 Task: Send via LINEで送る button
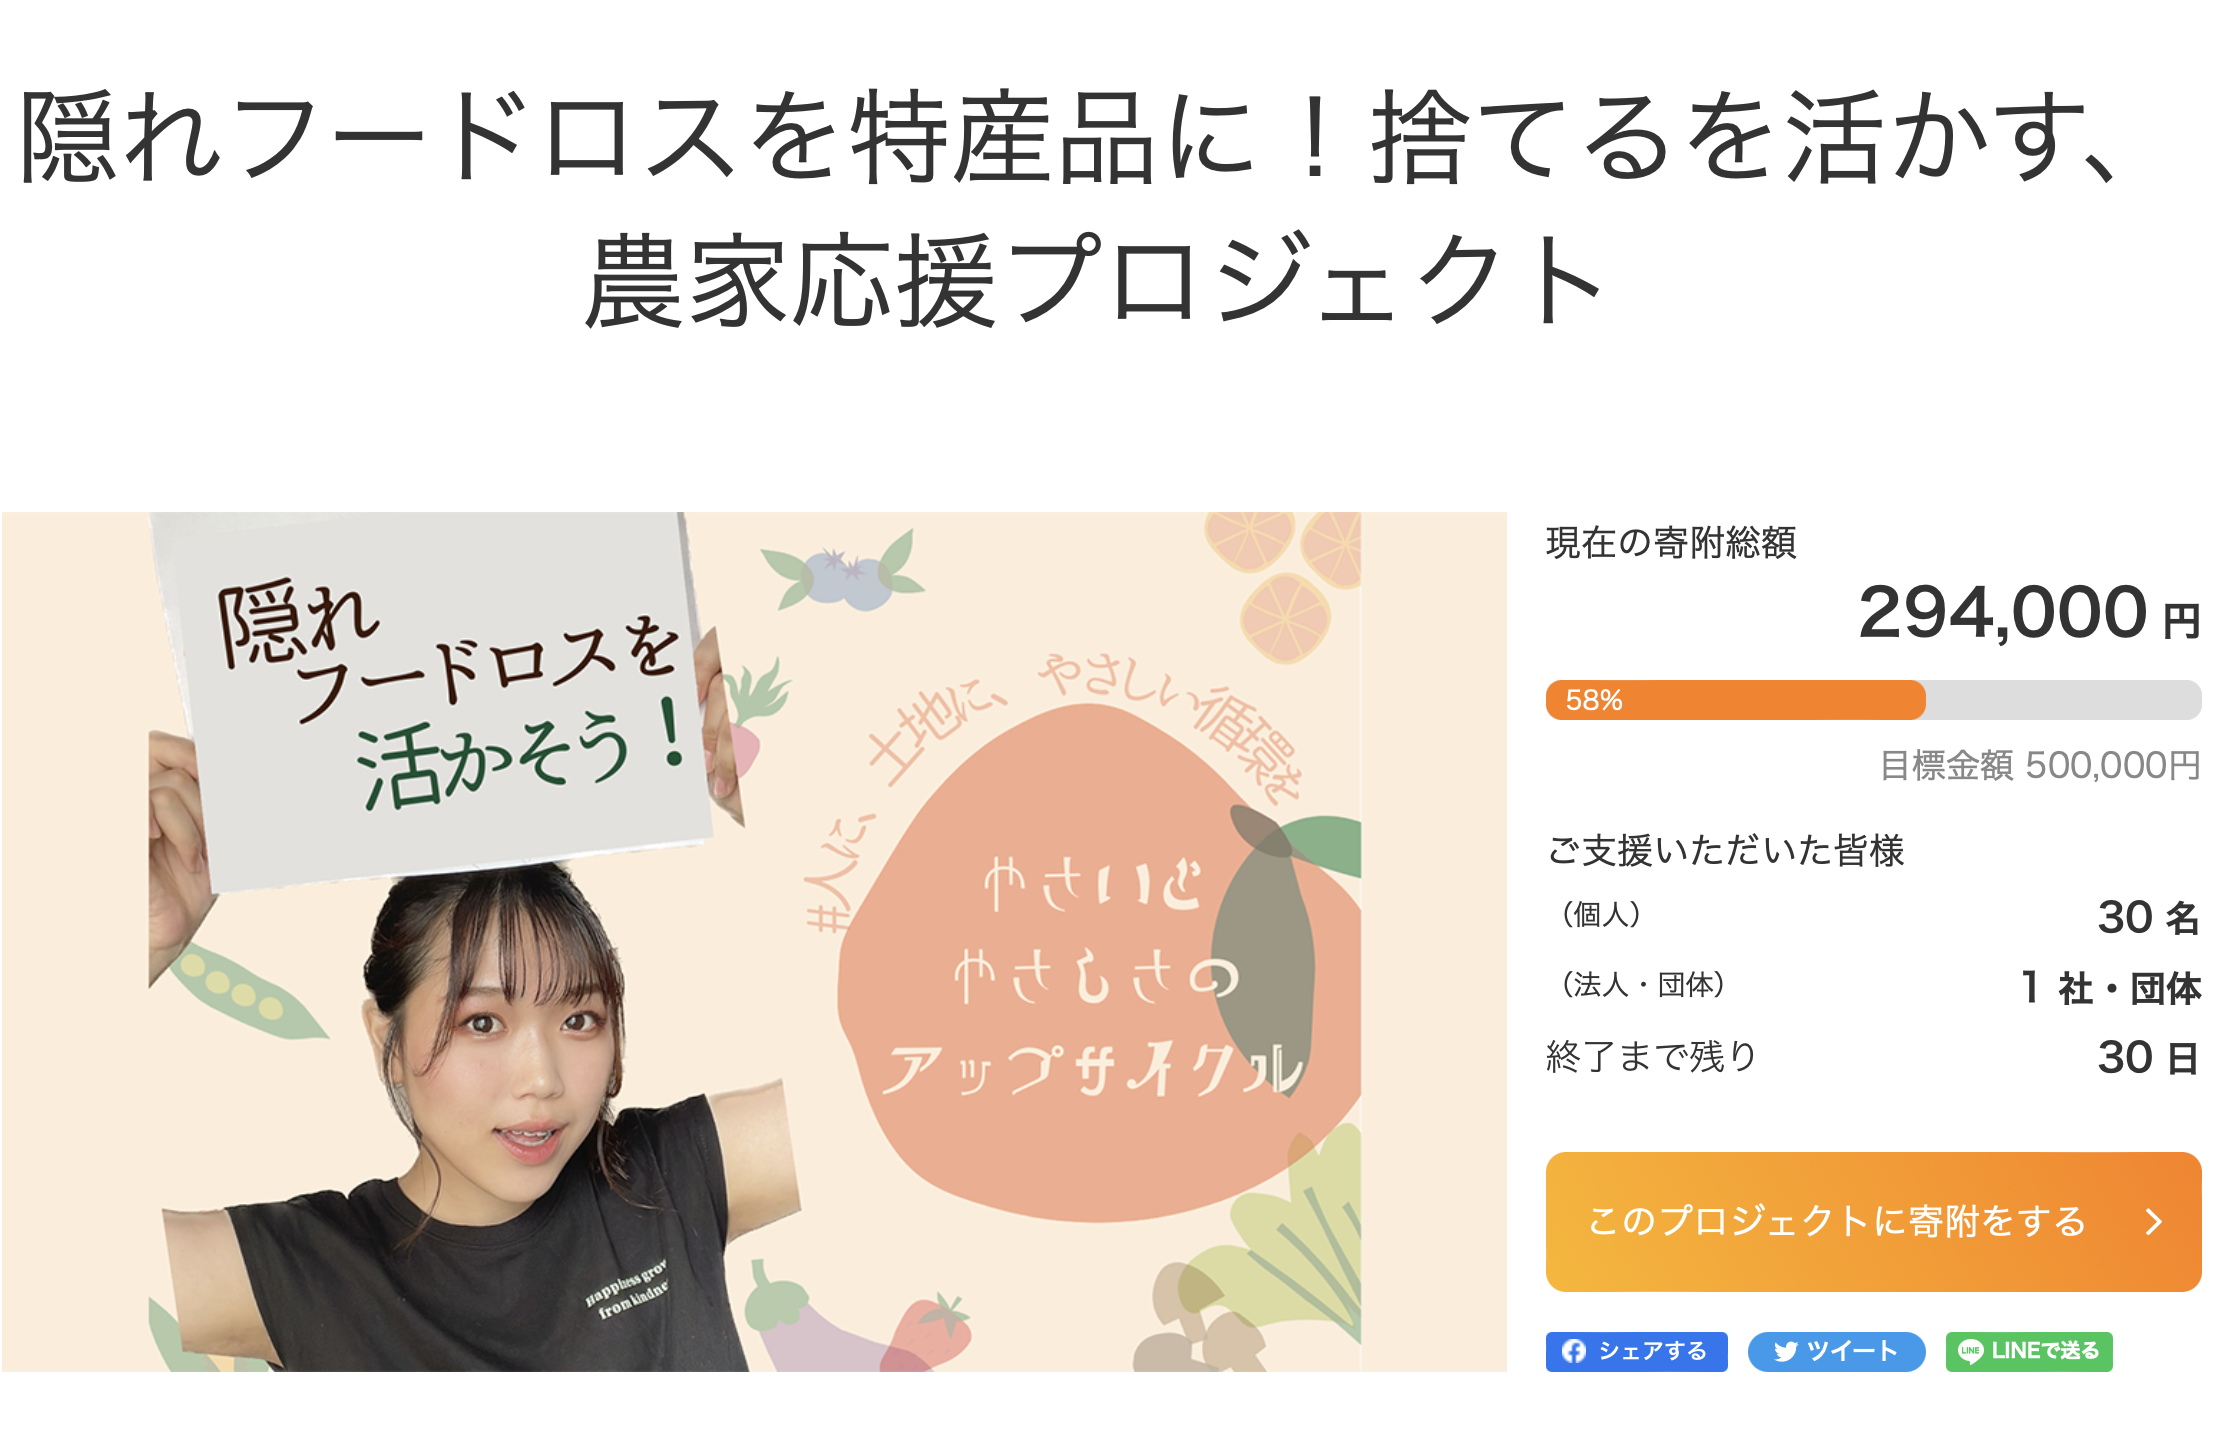pyautogui.click(x=2029, y=1352)
